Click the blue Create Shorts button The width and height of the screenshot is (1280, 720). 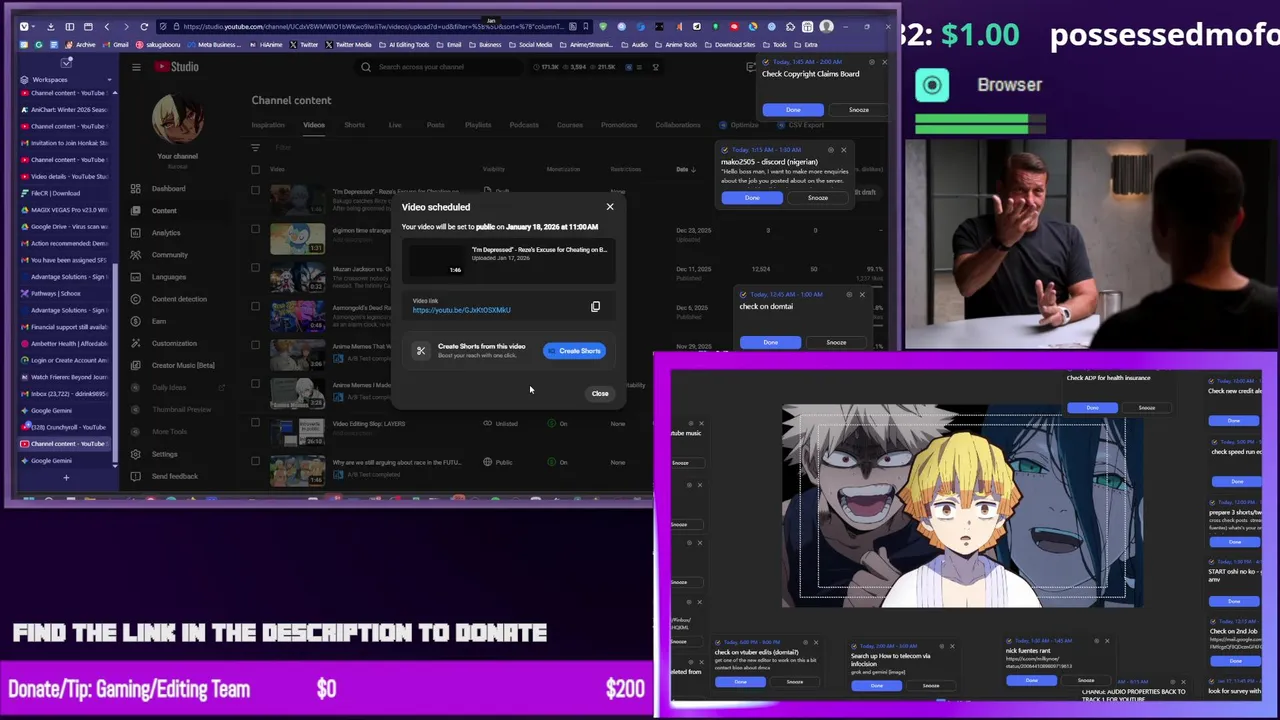coord(575,351)
